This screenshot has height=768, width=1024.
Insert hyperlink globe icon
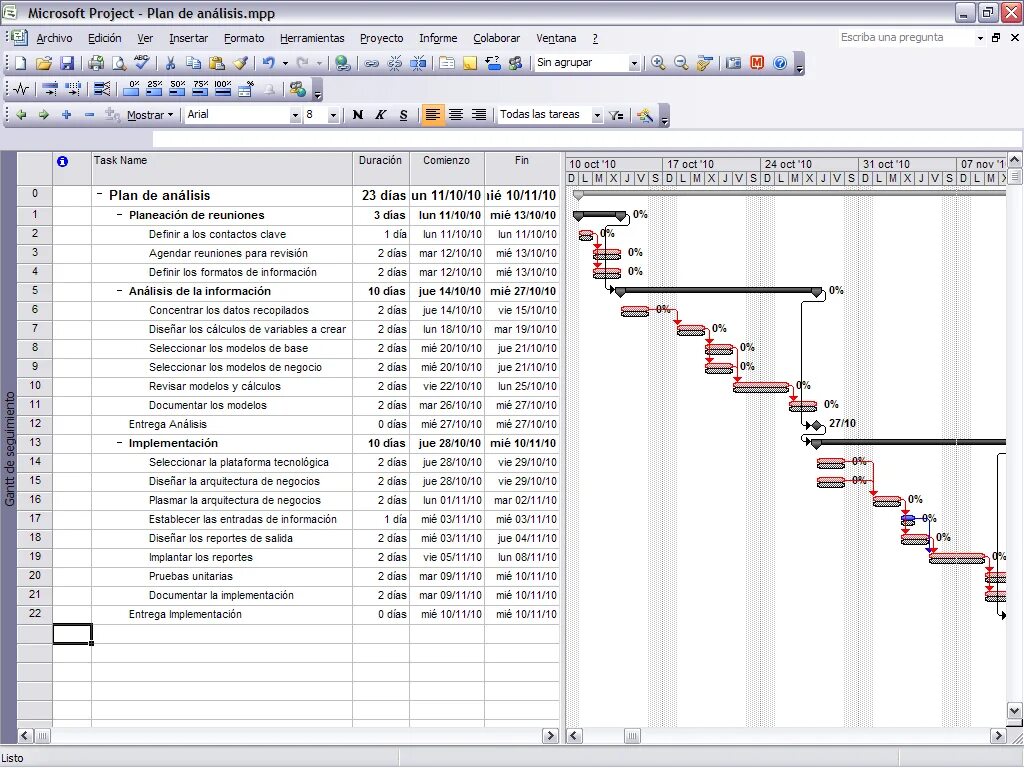tap(342, 63)
